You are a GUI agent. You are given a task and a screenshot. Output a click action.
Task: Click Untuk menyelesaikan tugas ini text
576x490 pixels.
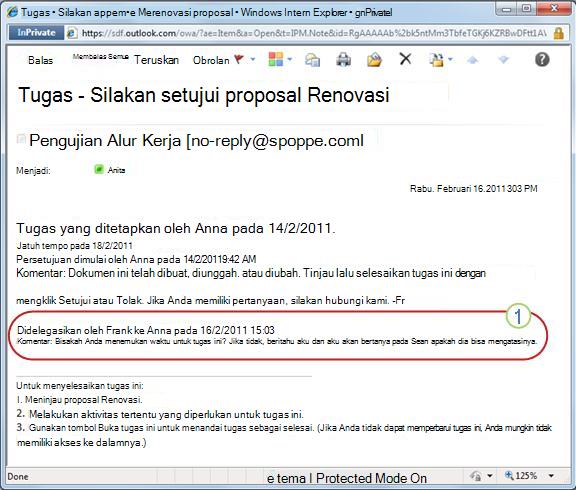80,386
